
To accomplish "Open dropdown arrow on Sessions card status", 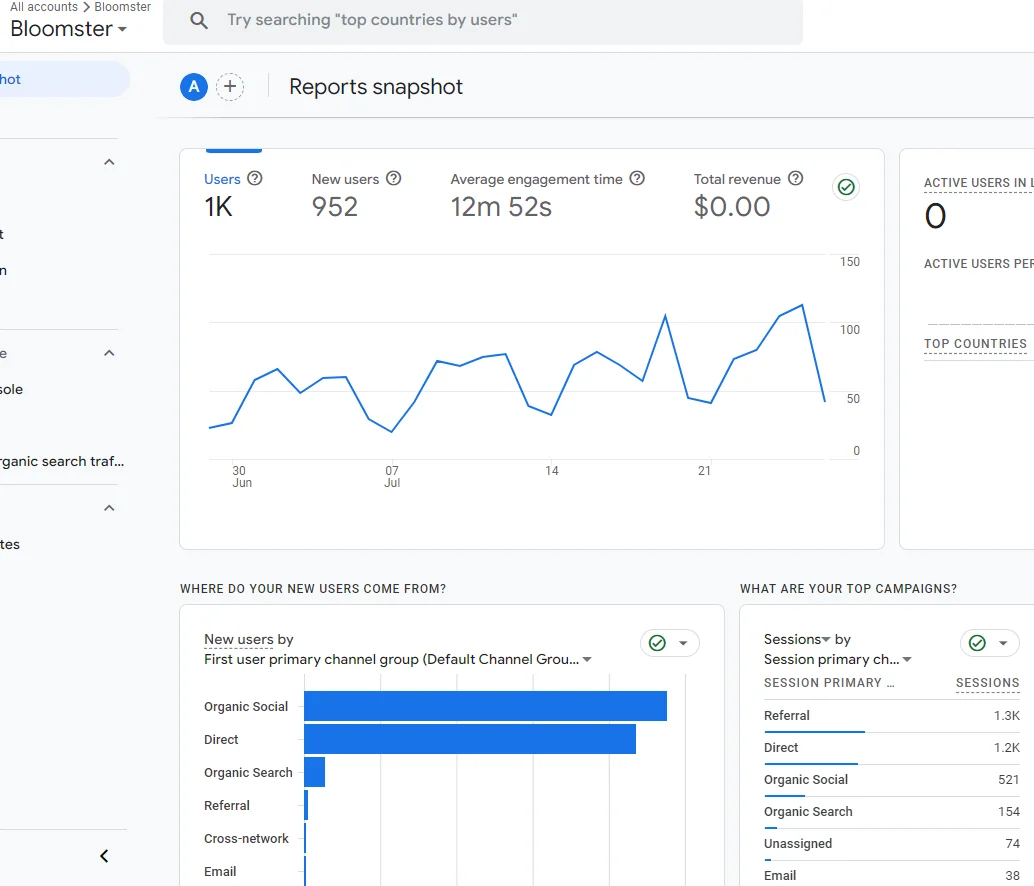I will [1003, 643].
